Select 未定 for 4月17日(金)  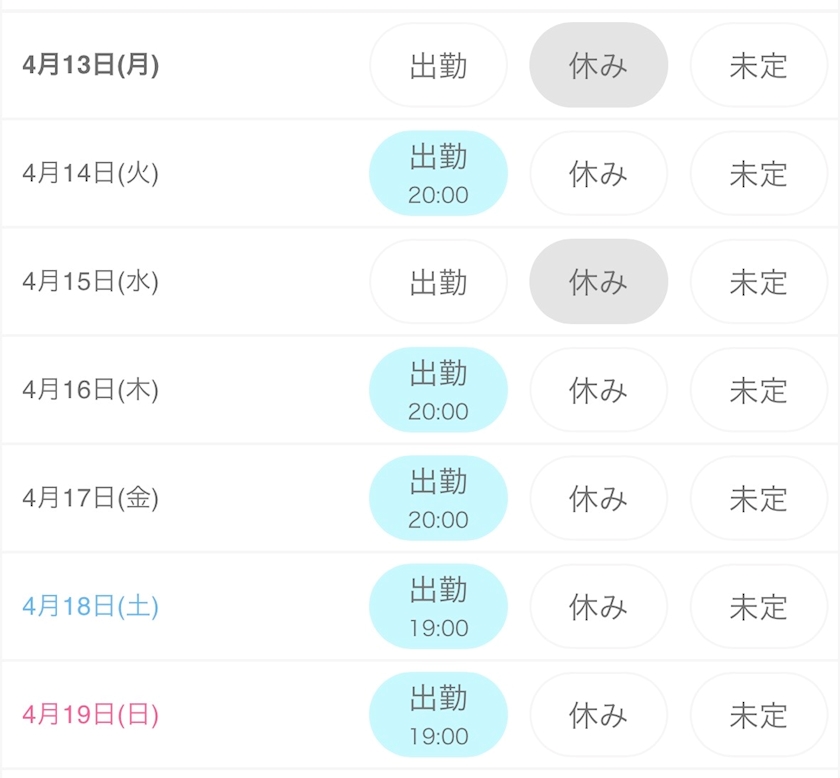(x=758, y=498)
